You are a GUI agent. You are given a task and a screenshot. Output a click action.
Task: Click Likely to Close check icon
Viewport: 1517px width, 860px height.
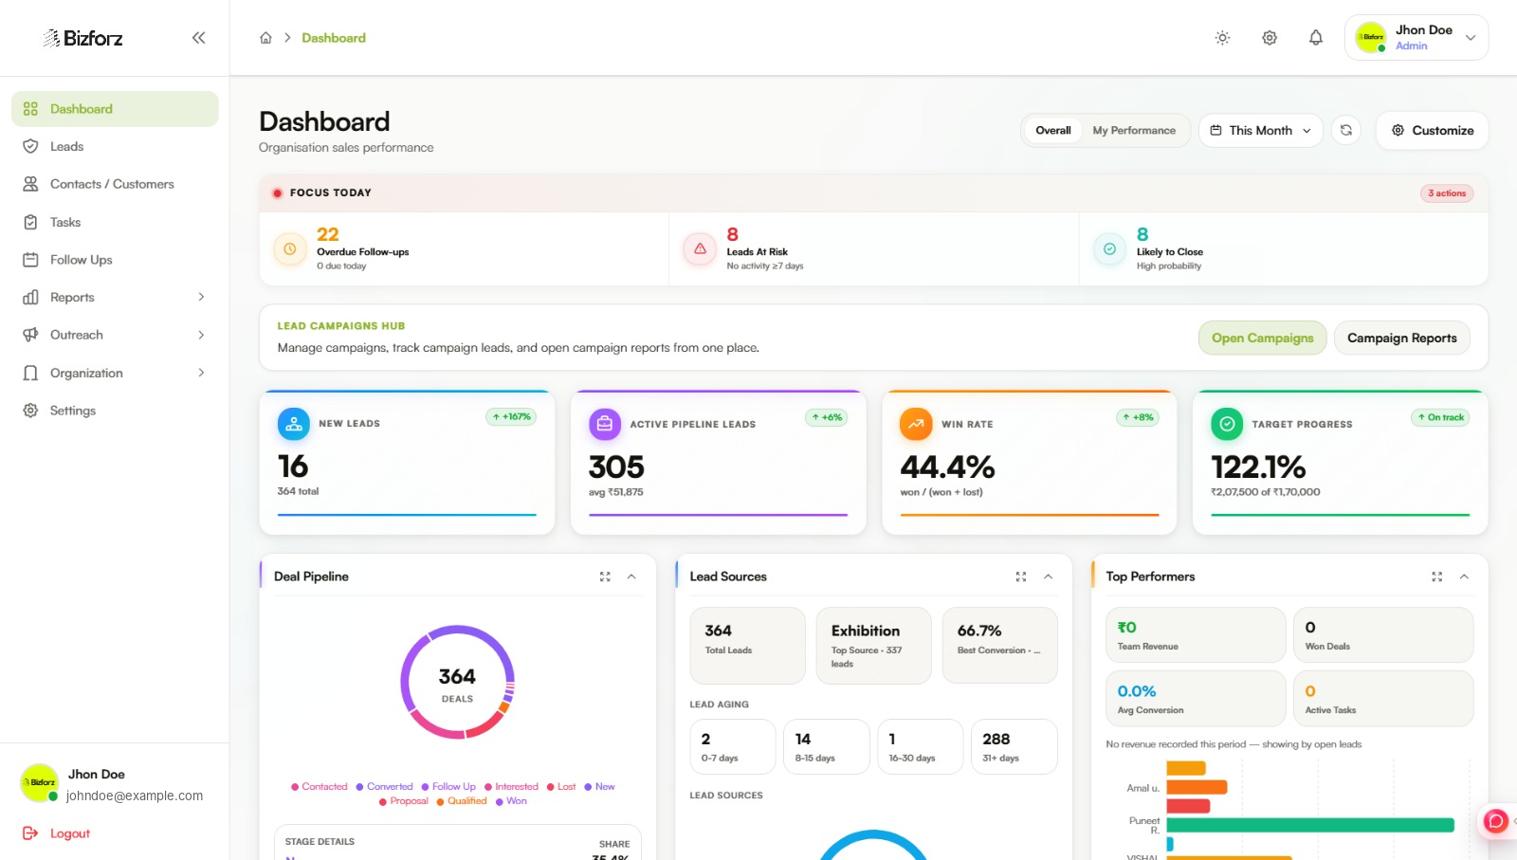coord(1109,249)
